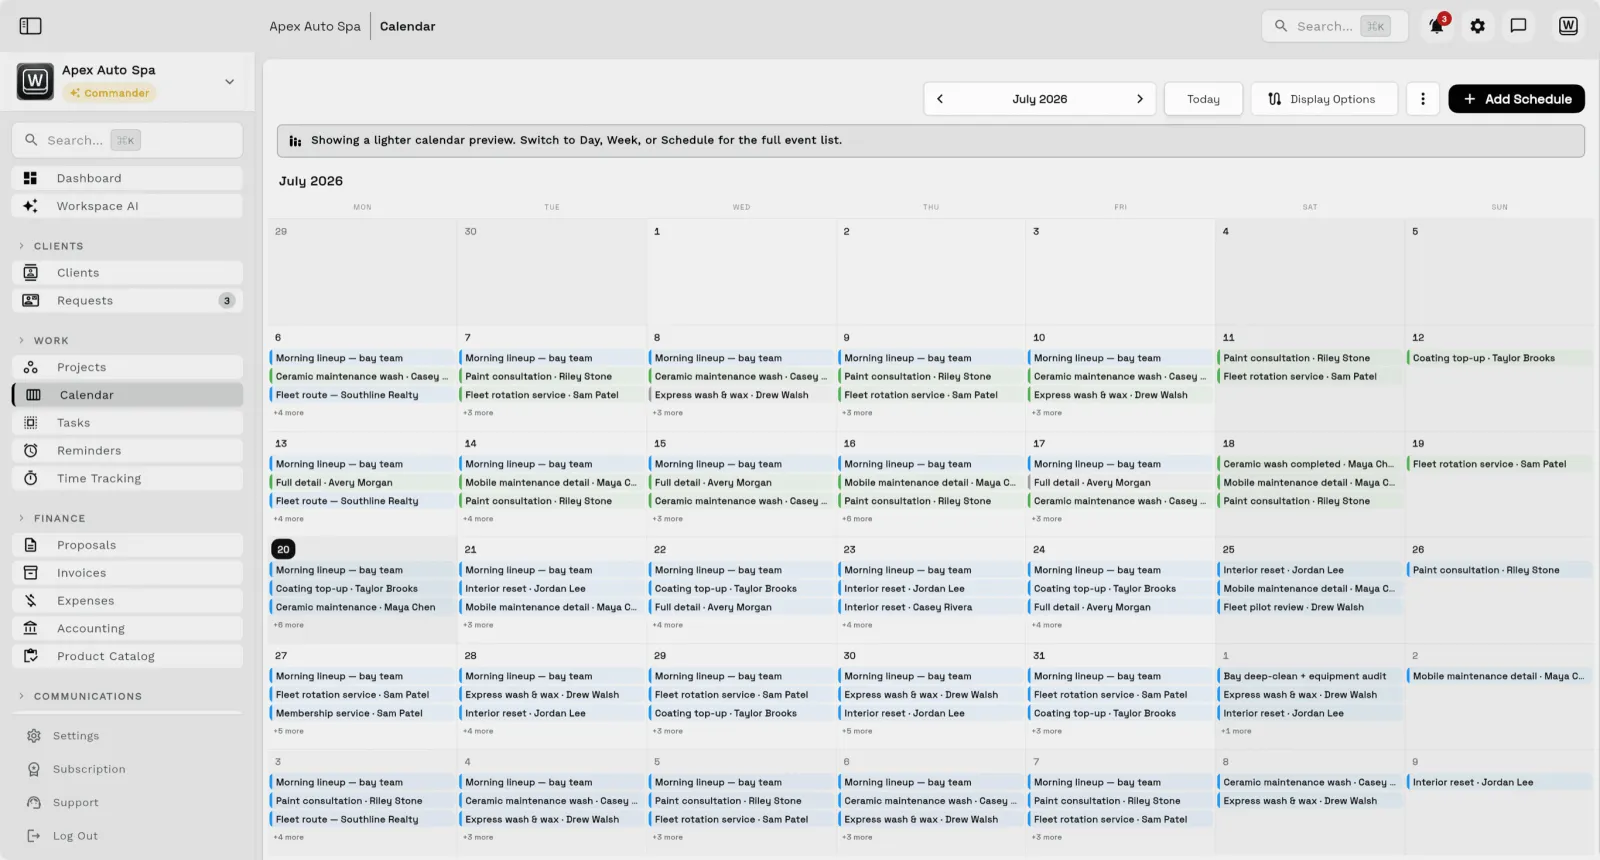This screenshot has height=860, width=1600.
Task: Open the notifications bell
Action: (x=1436, y=26)
